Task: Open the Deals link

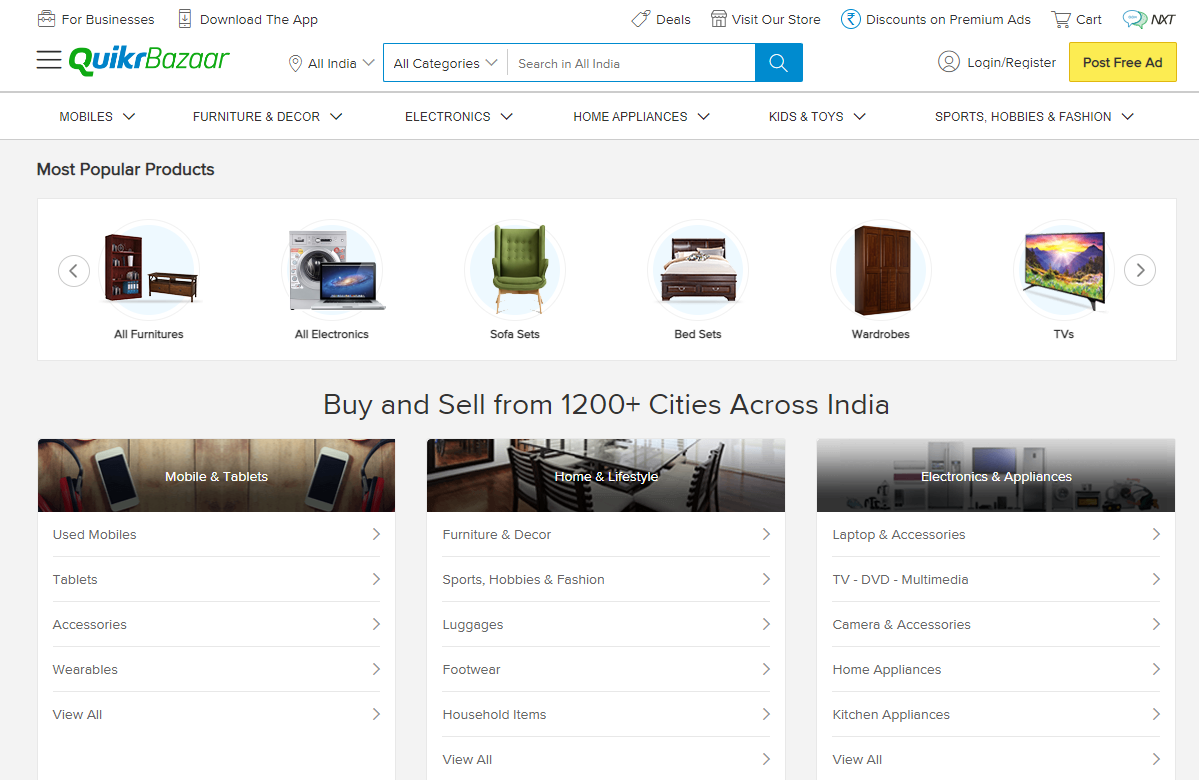Action: pos(673,20)
